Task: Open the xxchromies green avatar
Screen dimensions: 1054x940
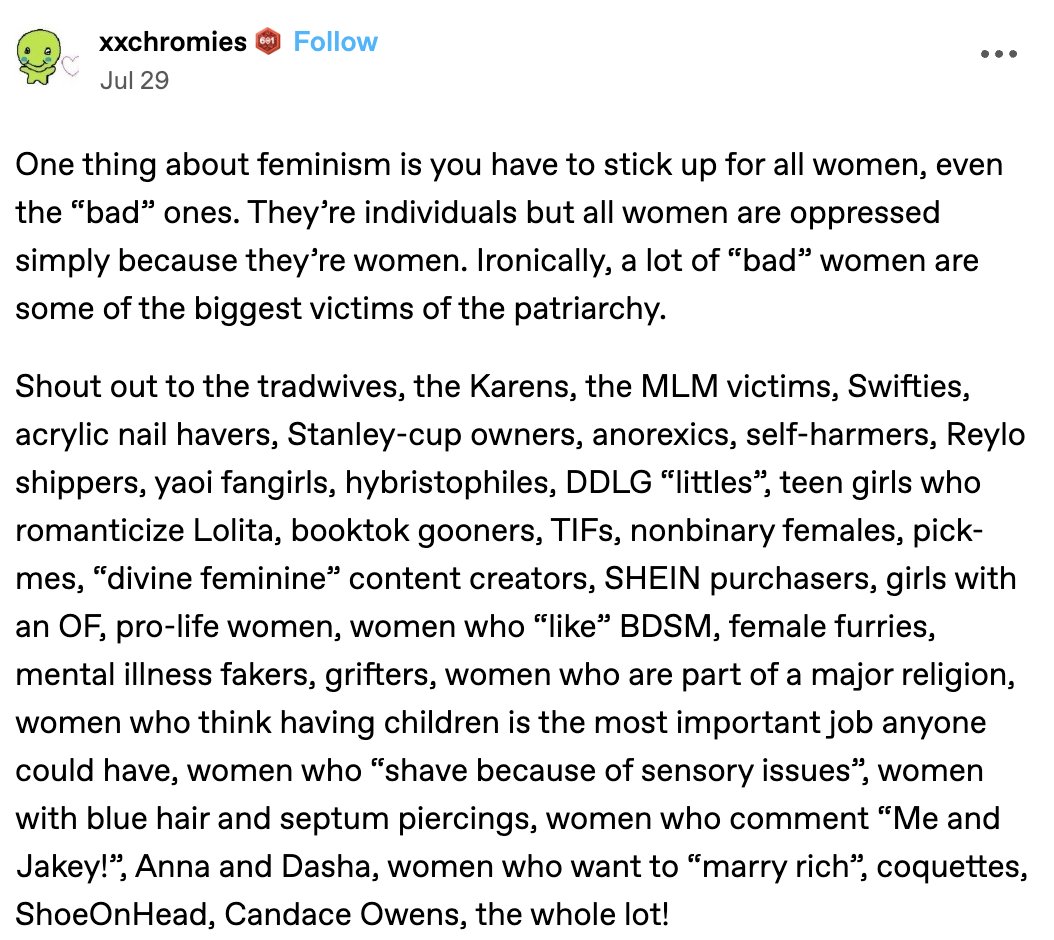Action: tap(40, 56)
